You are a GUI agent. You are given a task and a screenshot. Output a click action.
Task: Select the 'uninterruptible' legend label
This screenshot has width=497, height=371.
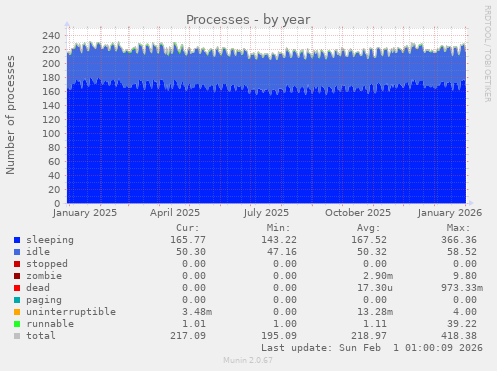(71, 312)
